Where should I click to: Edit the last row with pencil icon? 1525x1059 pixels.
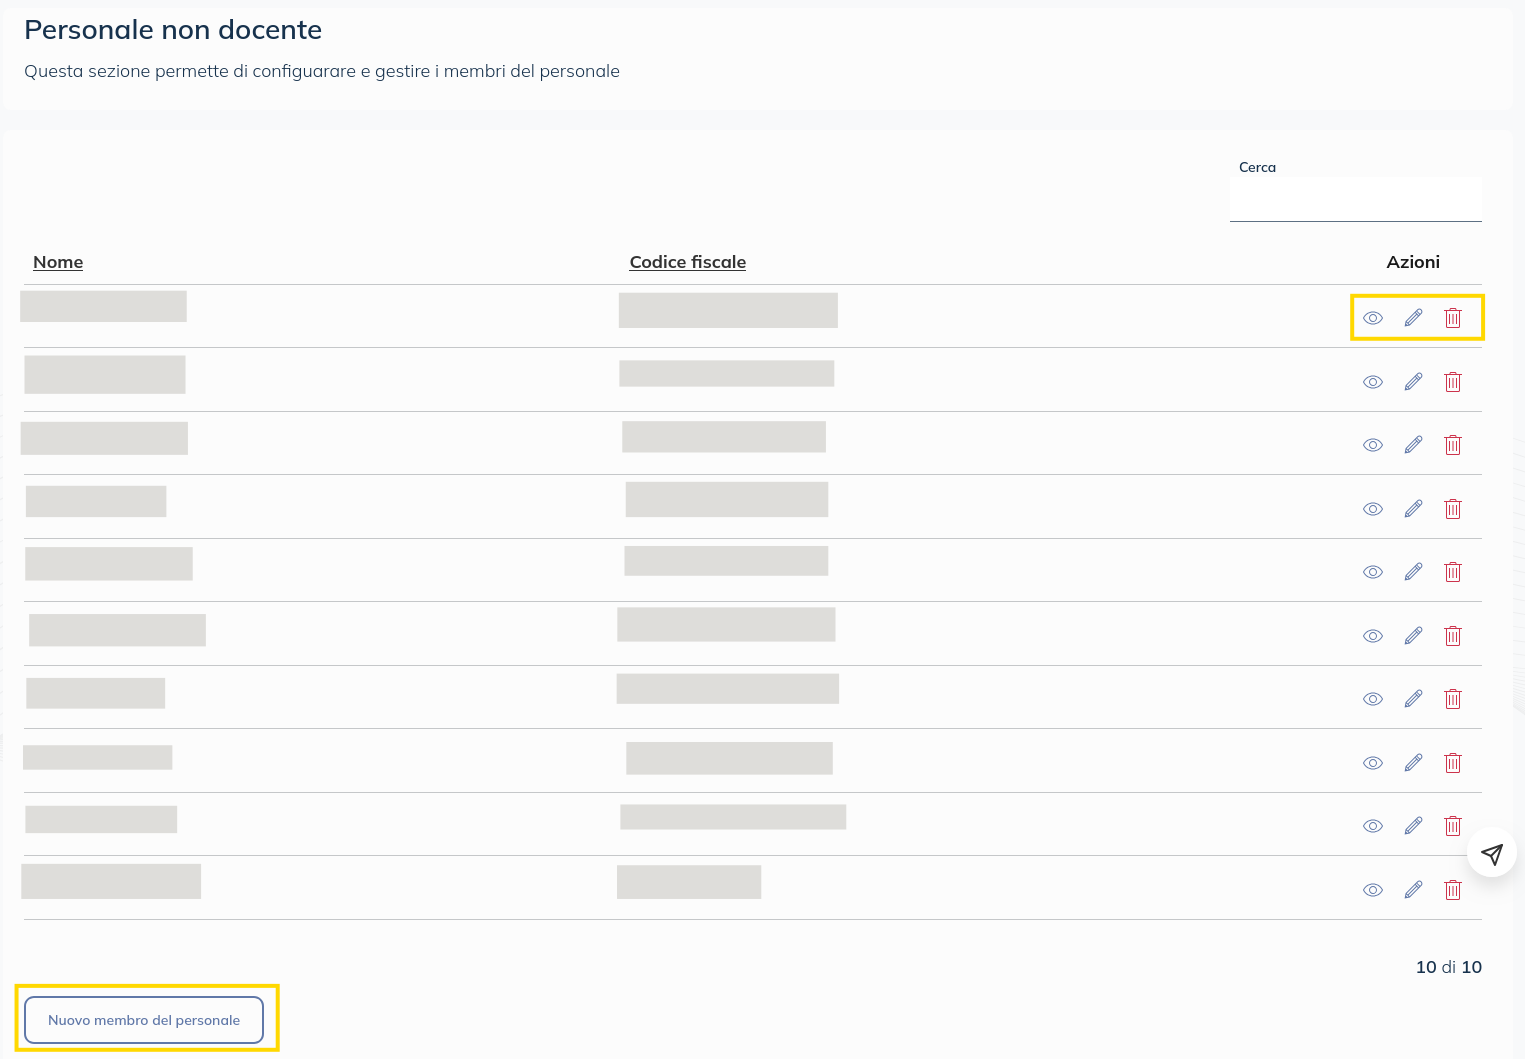pos(1413,890)
